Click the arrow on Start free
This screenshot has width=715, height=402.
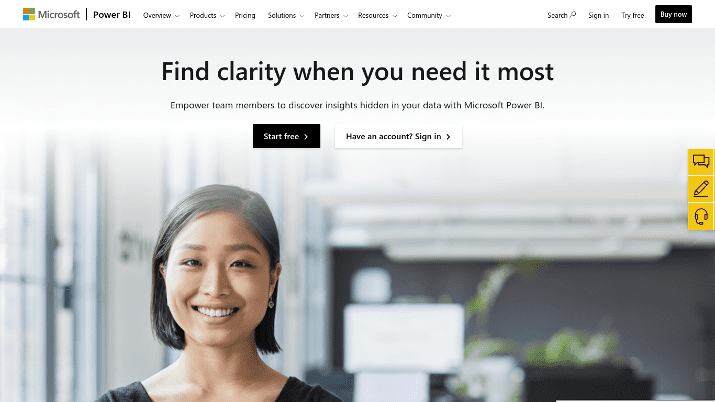coord(306,137)
